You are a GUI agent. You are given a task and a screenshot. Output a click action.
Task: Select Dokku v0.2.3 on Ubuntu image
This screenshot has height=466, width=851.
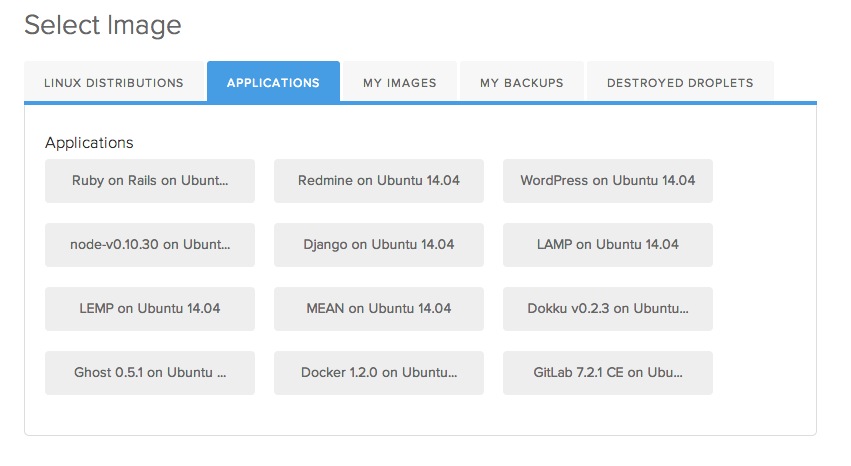[608, 309]
